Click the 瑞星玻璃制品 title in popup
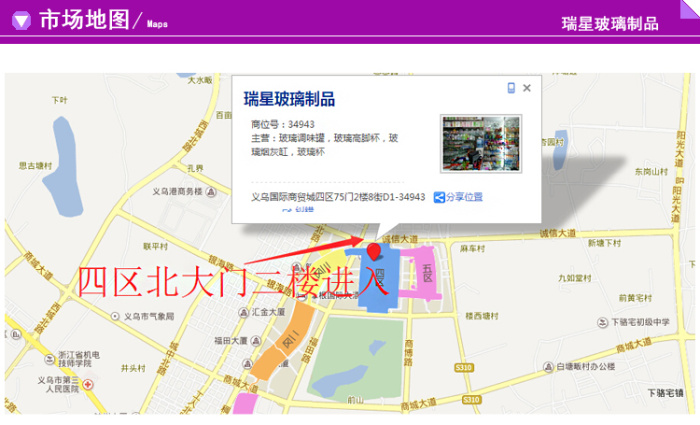 [289, 99]
